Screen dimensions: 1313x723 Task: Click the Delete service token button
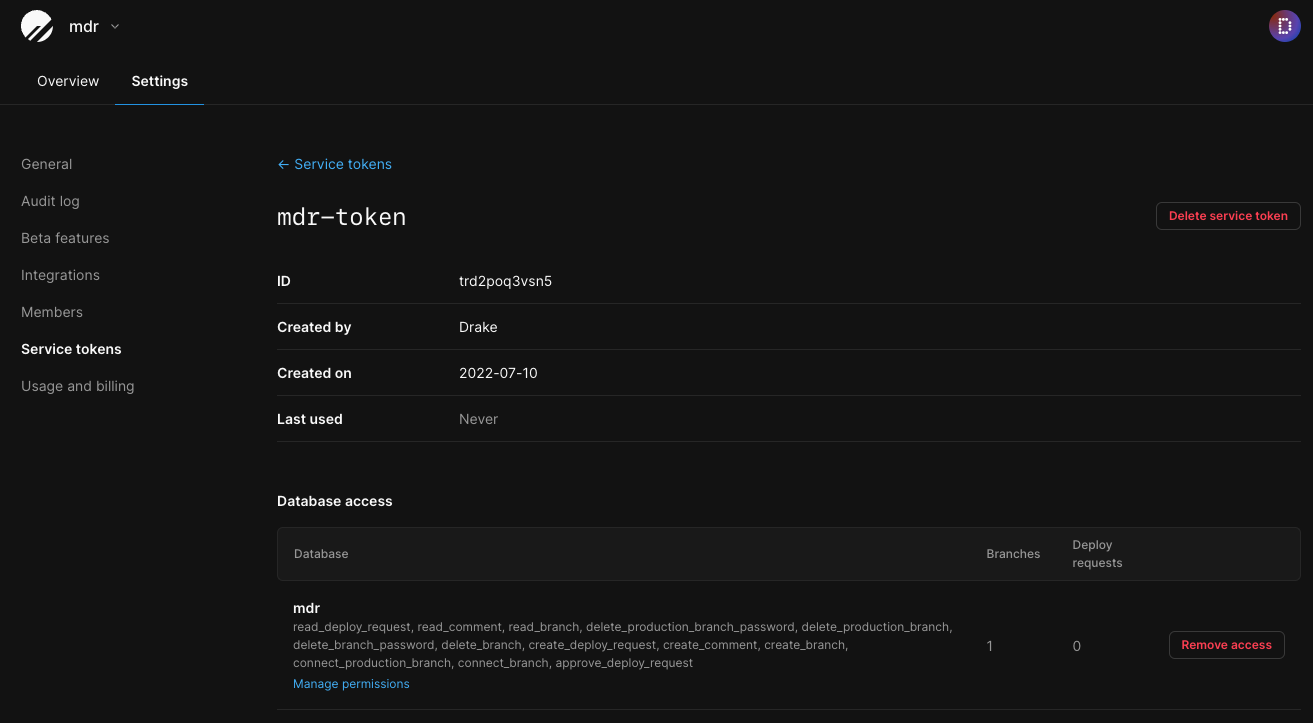click(x=1227, y=216)
